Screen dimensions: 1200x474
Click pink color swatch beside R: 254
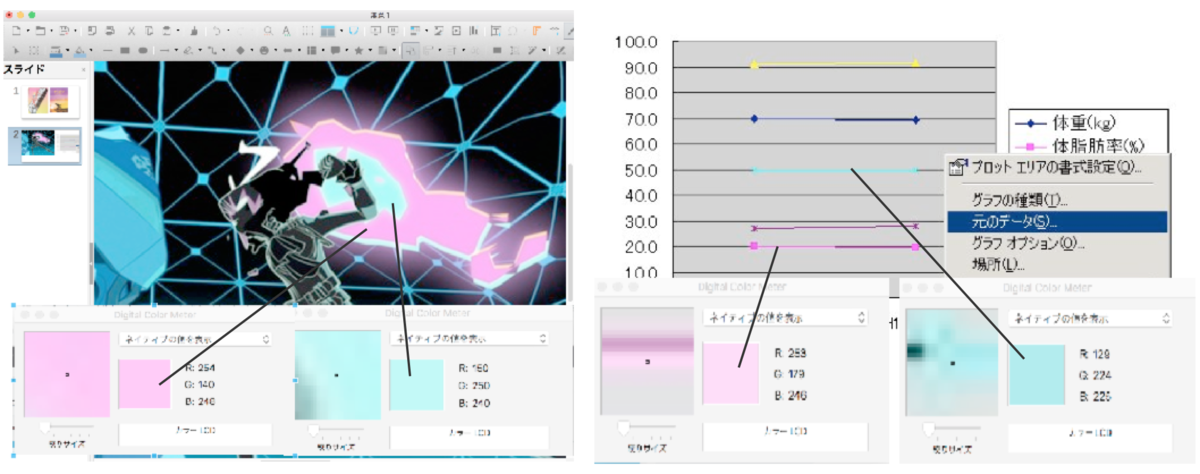pos(144,384)
